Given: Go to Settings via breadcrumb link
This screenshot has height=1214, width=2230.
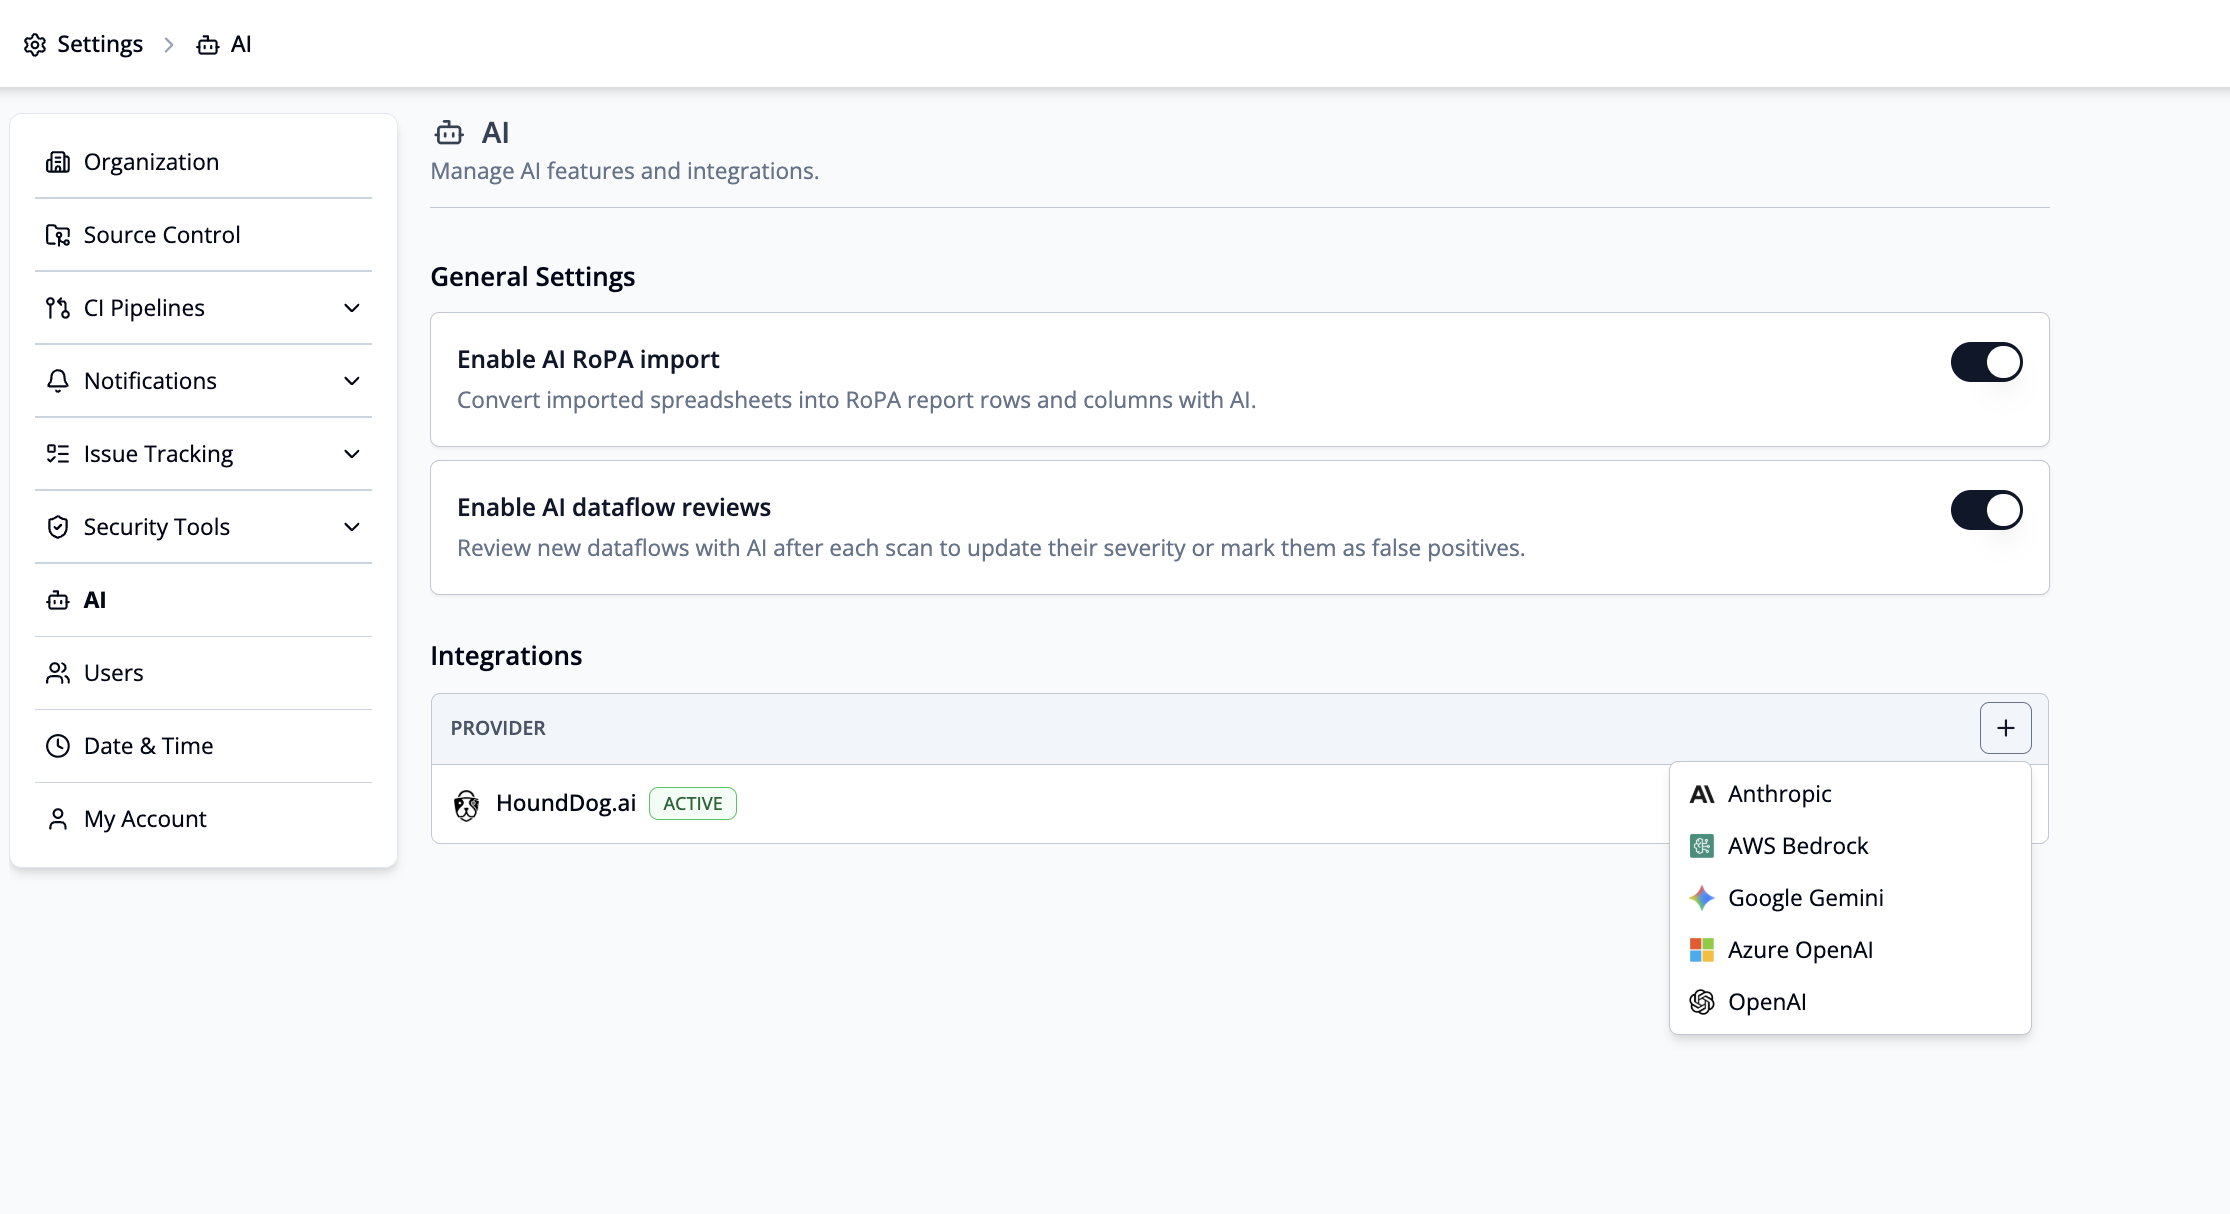Looking at the screenshot, I should 83,45.
